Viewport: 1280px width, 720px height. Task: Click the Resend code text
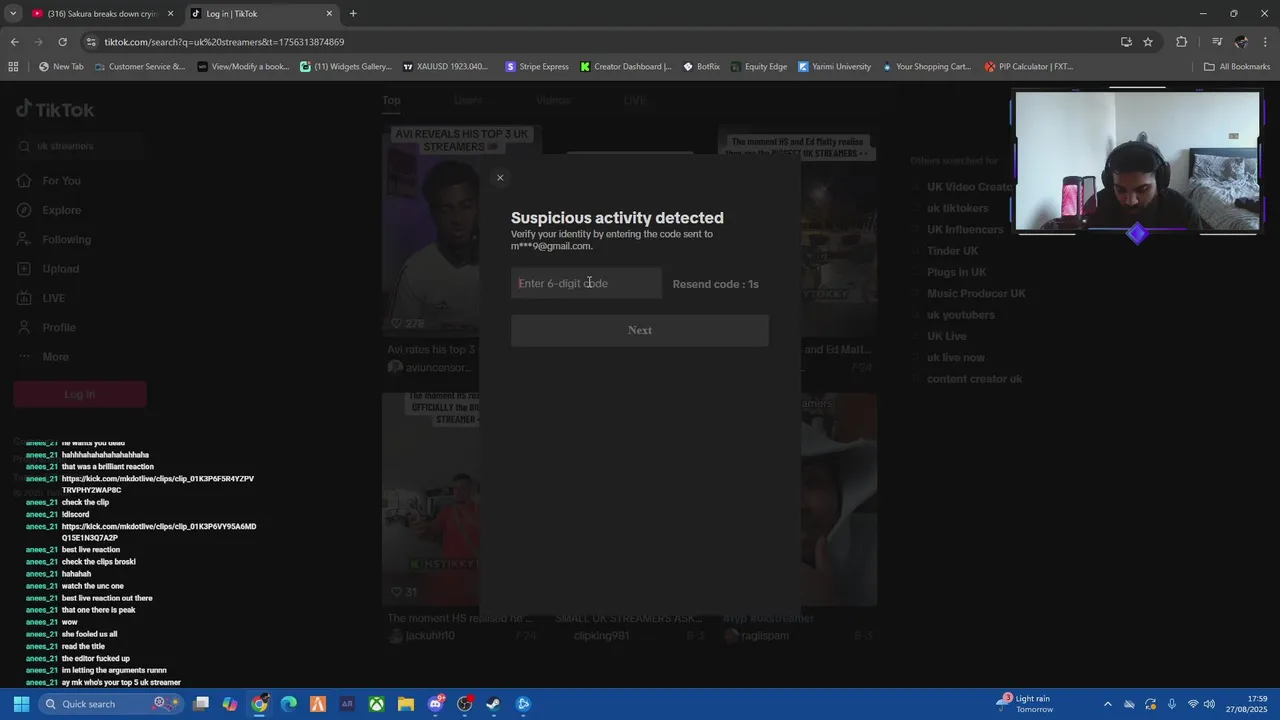coord(715,284)
